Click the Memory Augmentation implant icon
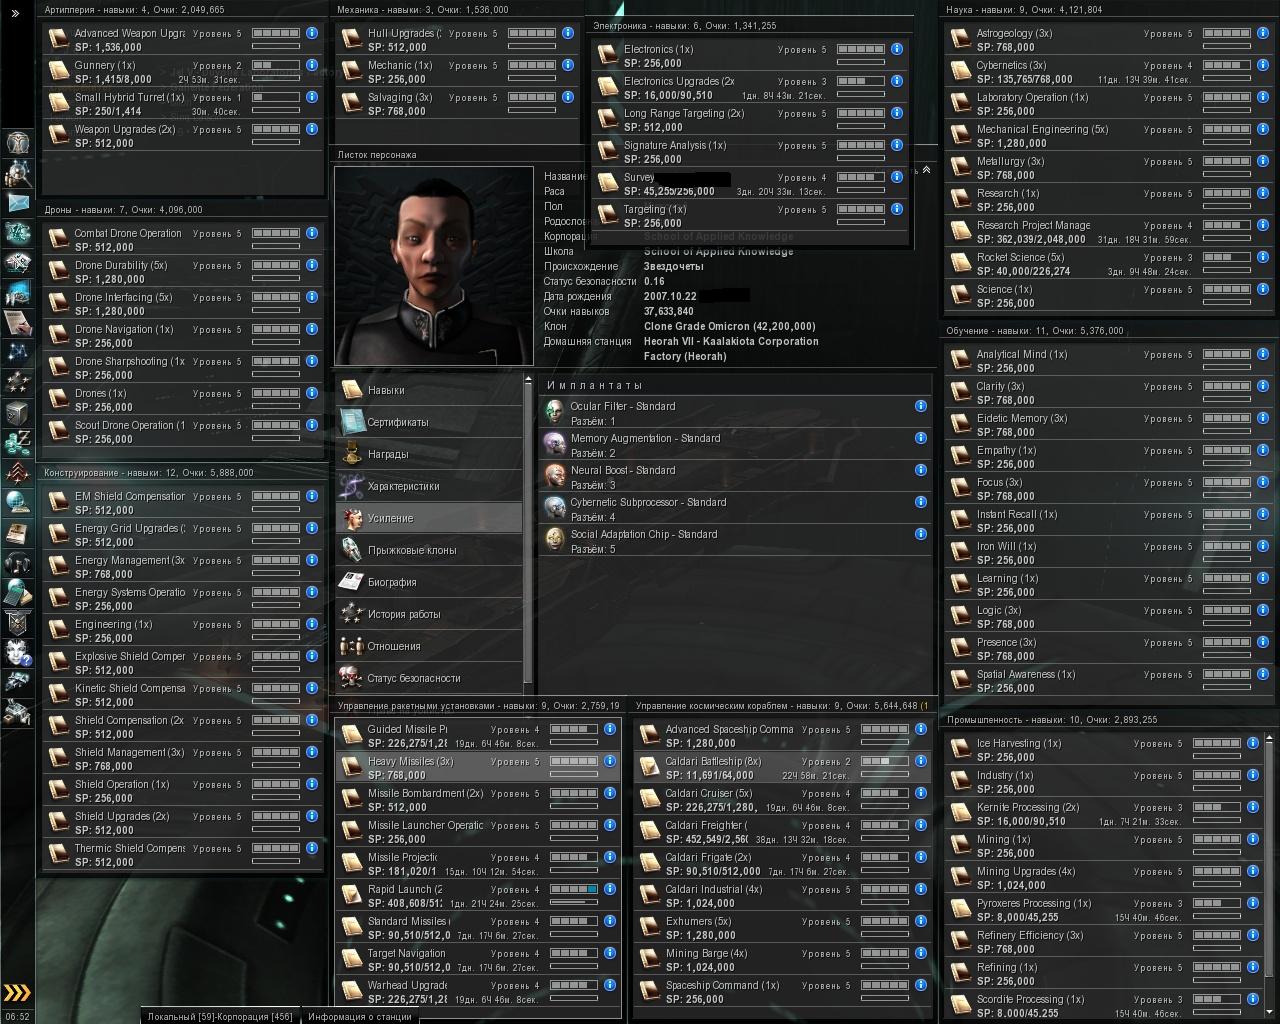 pos(553,444)
